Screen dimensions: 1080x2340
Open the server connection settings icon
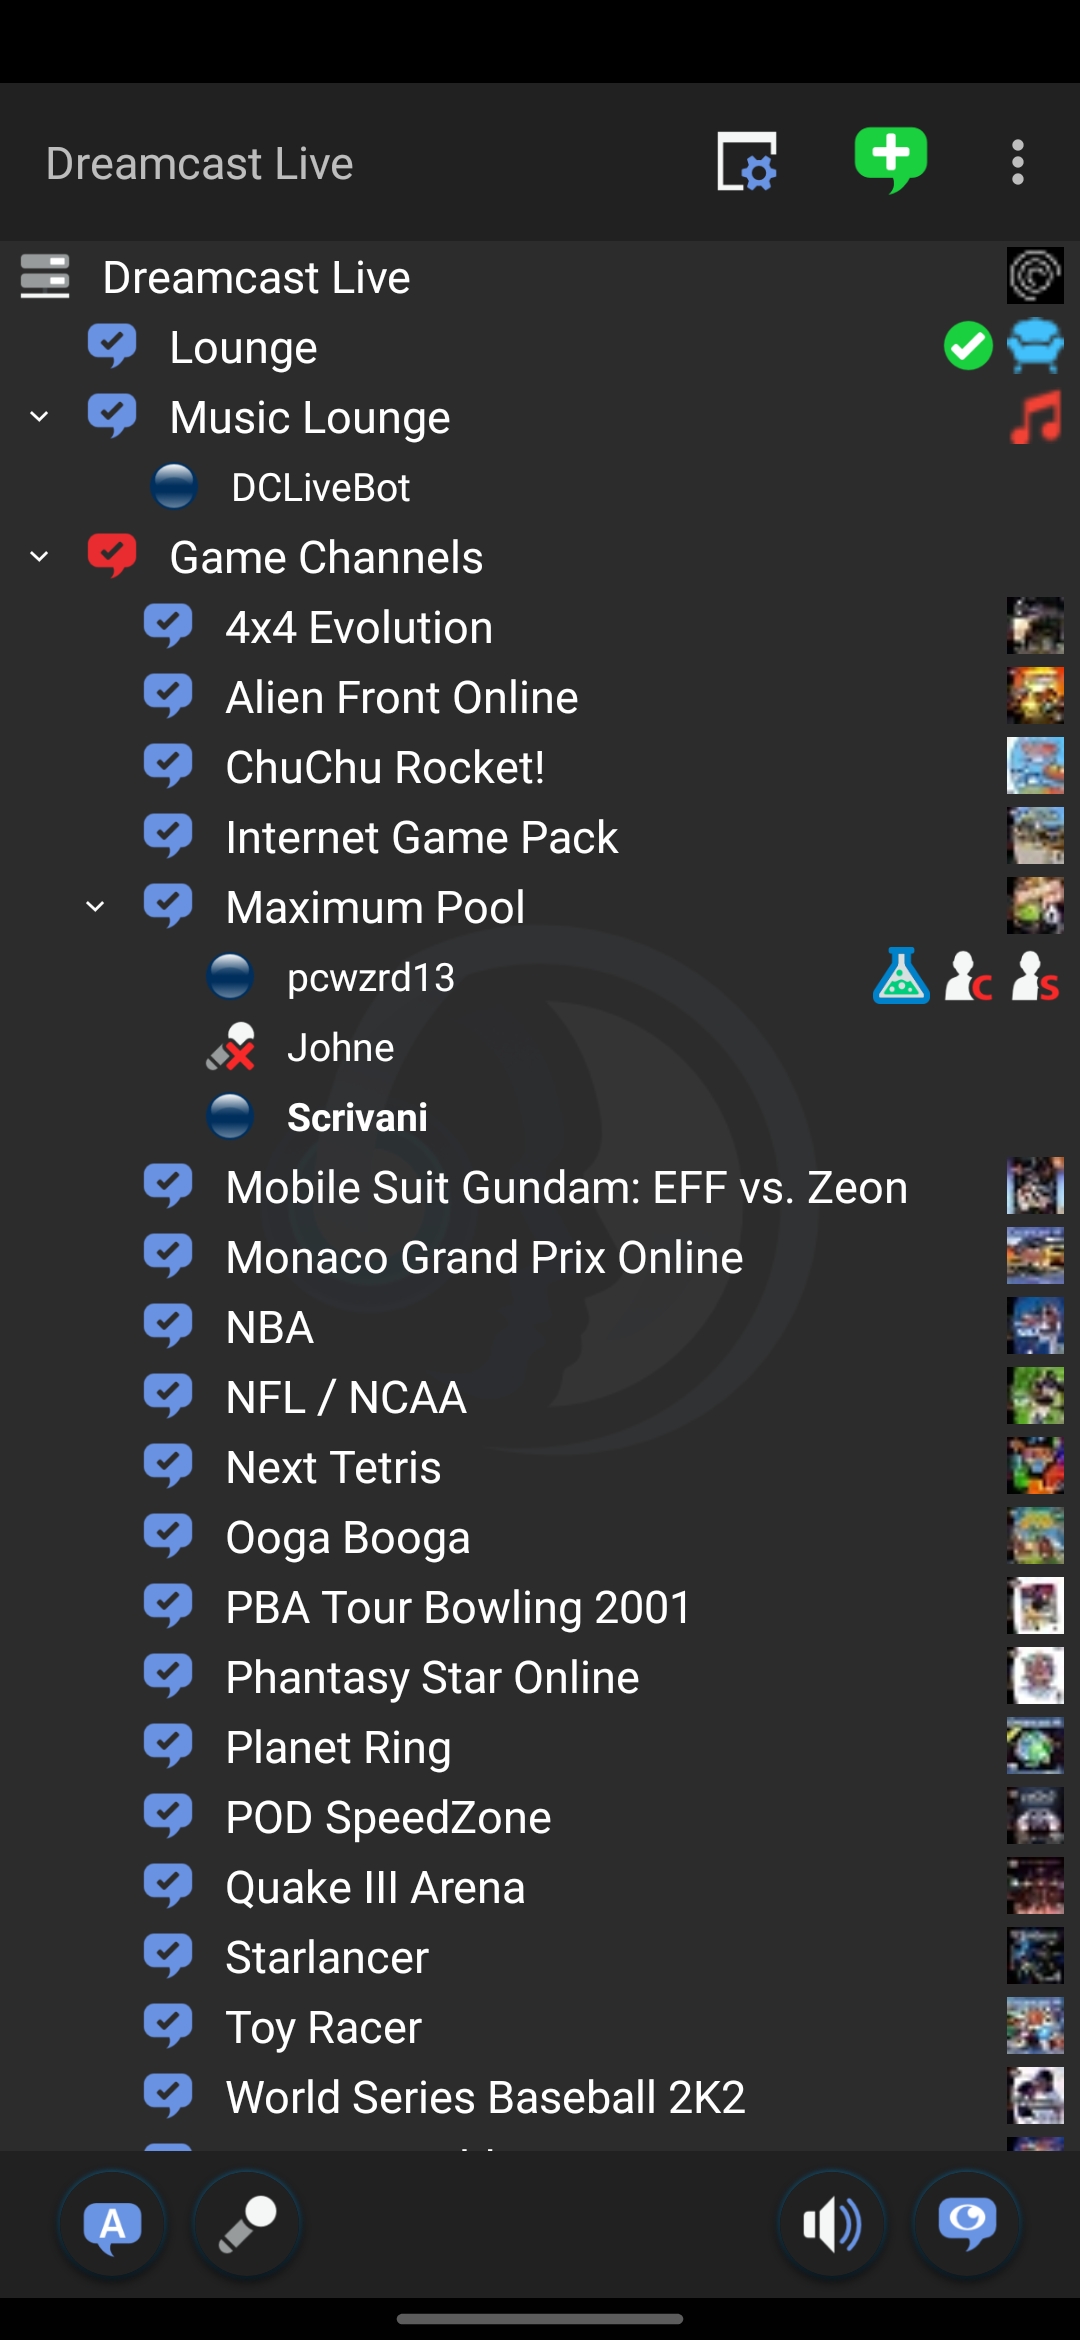(x=747, y=162)
